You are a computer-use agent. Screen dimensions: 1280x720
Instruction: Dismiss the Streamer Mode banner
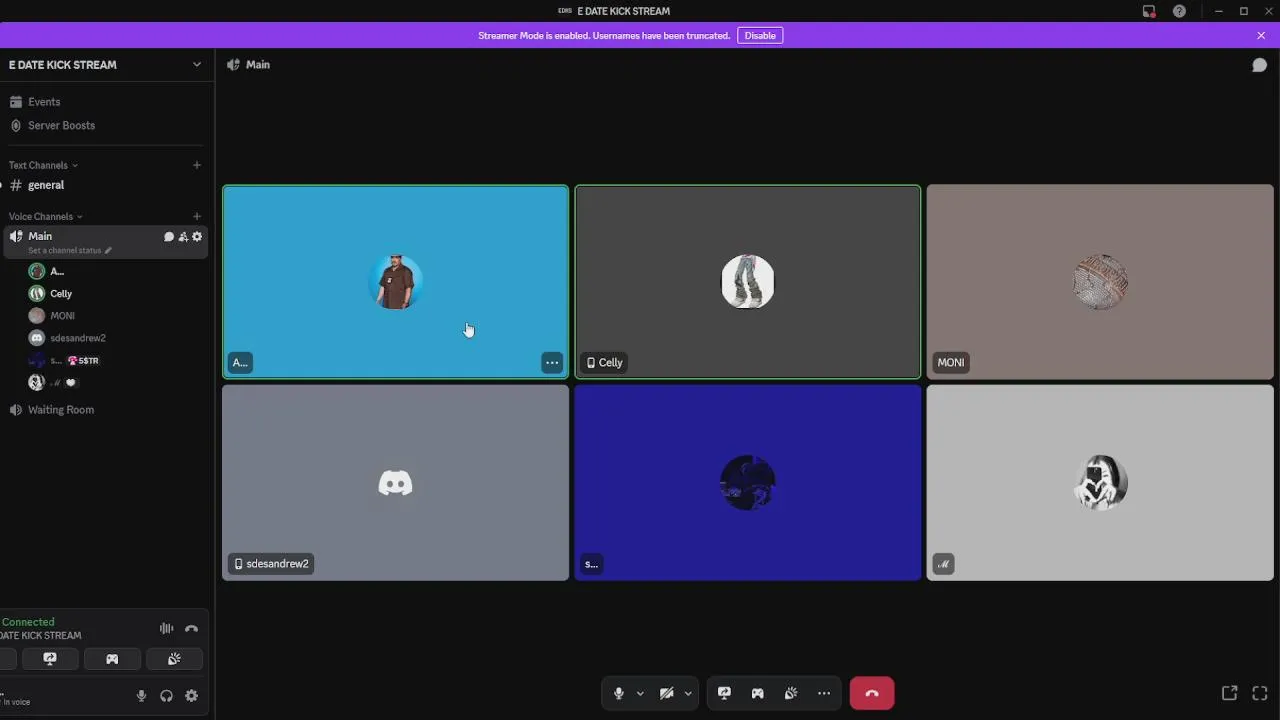tap(1261, 35)
